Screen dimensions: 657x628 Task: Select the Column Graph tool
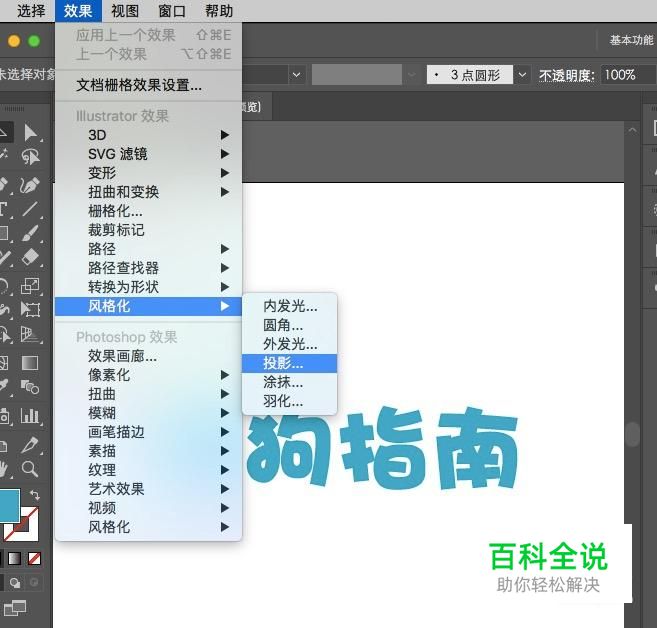point(30,416)
